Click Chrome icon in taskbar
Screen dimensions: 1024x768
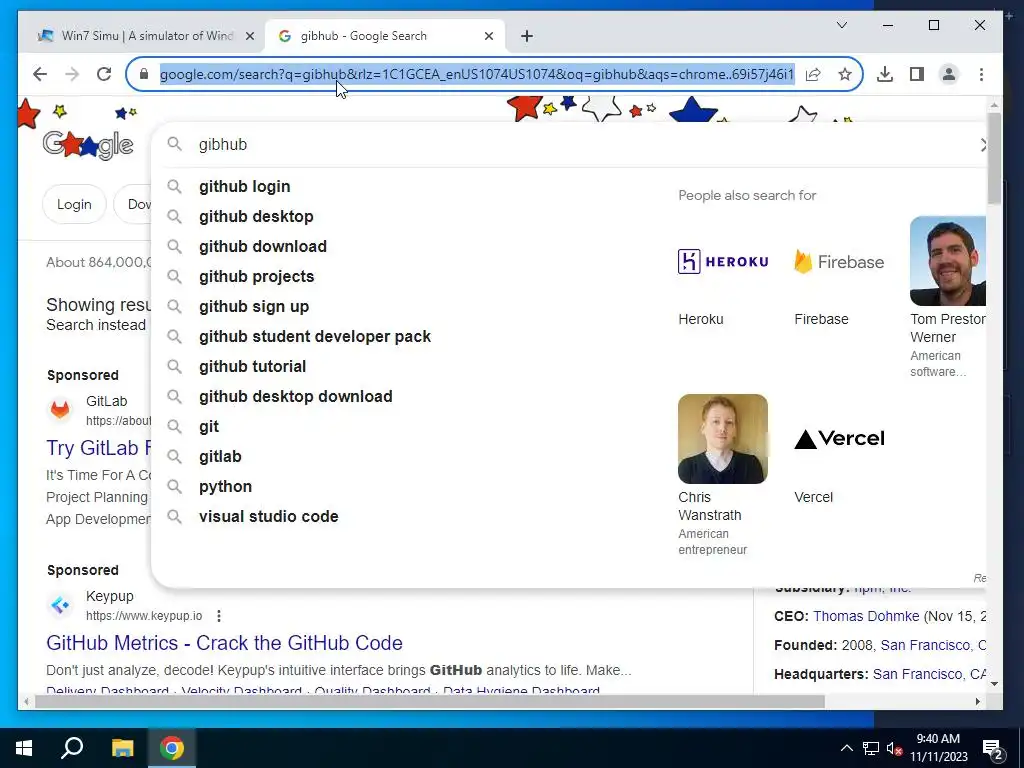(x=172, y=748)
